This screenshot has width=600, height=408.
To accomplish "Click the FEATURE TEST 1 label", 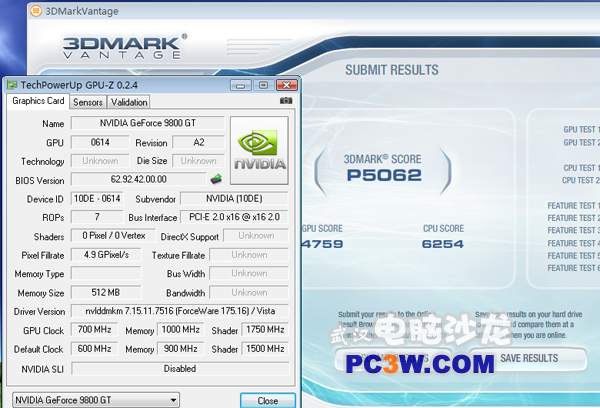I will 573,206.
